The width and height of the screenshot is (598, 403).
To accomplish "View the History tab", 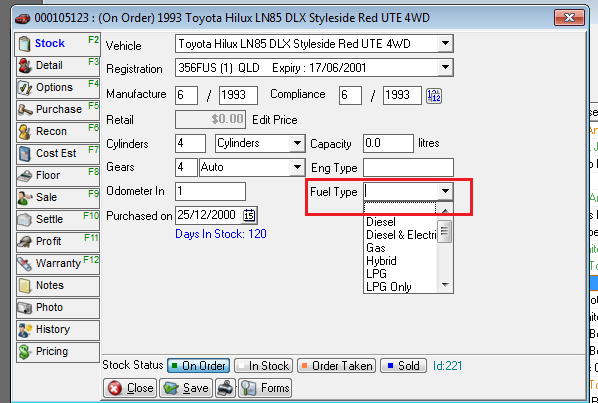I will point(58,330).
